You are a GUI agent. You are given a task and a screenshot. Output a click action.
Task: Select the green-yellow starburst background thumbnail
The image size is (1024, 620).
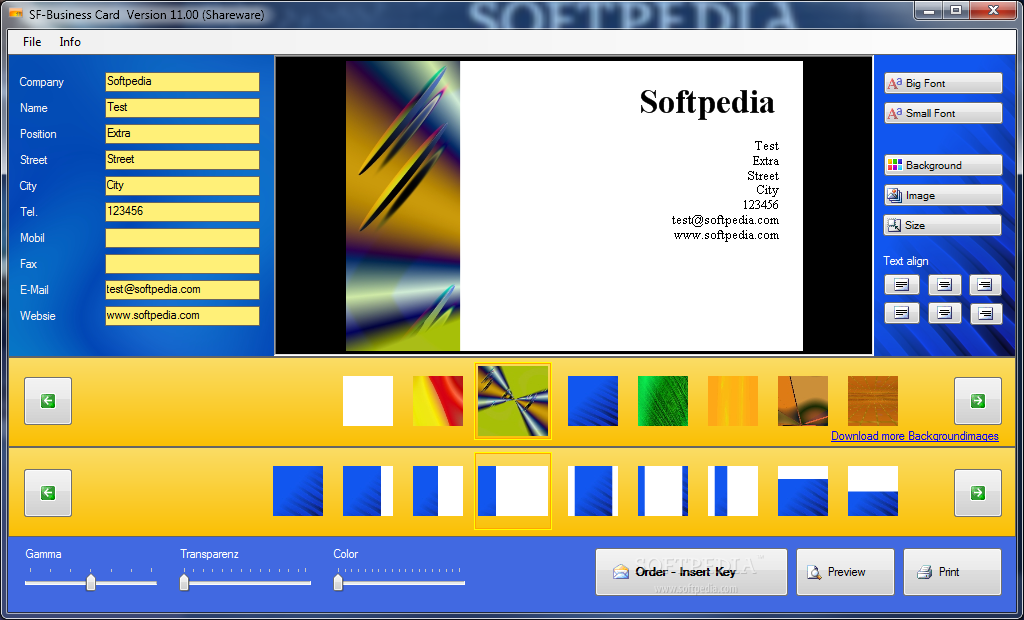point(513,400)
